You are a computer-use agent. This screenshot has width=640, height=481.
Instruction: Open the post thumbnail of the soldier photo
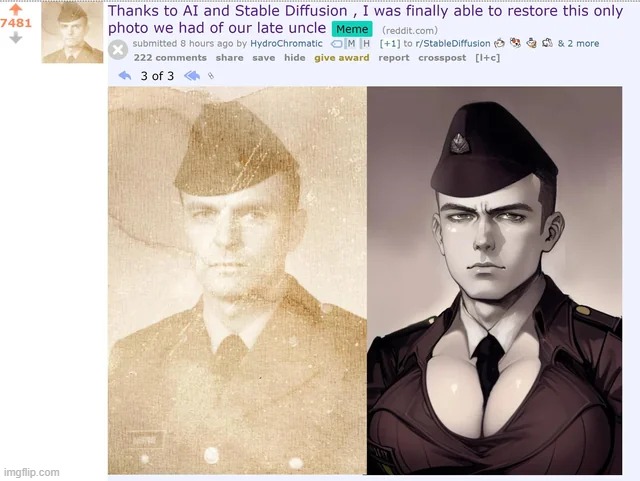(x=72, y=32)
